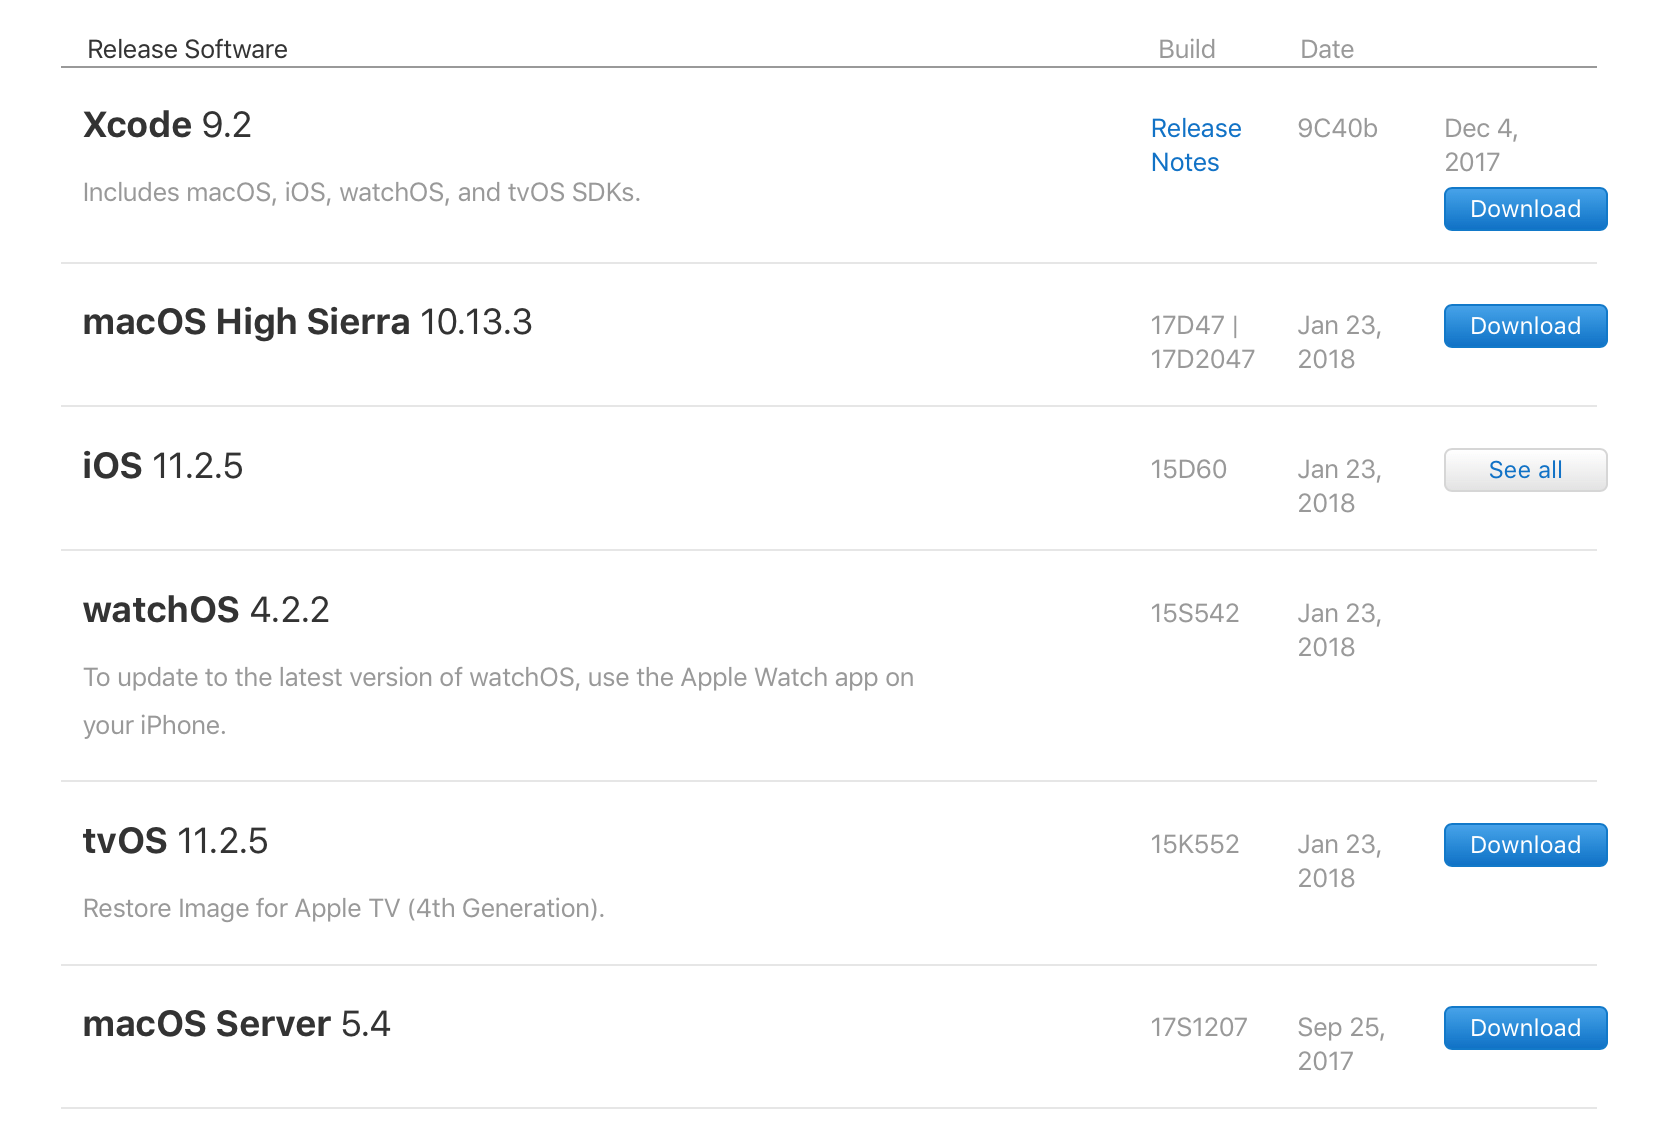Click the Build column header
Screen dimensions: 1670x1142
[1186, 49]
